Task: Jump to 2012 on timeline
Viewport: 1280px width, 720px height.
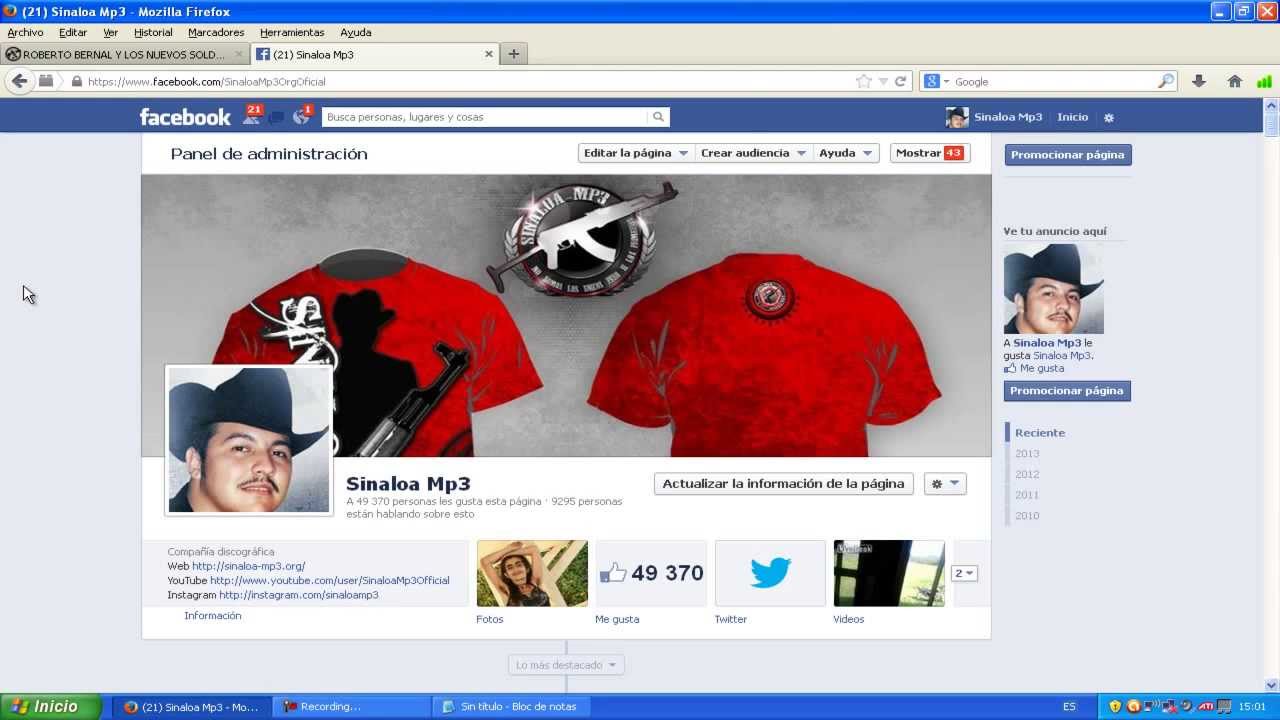Action: [x=1027, y=475]
